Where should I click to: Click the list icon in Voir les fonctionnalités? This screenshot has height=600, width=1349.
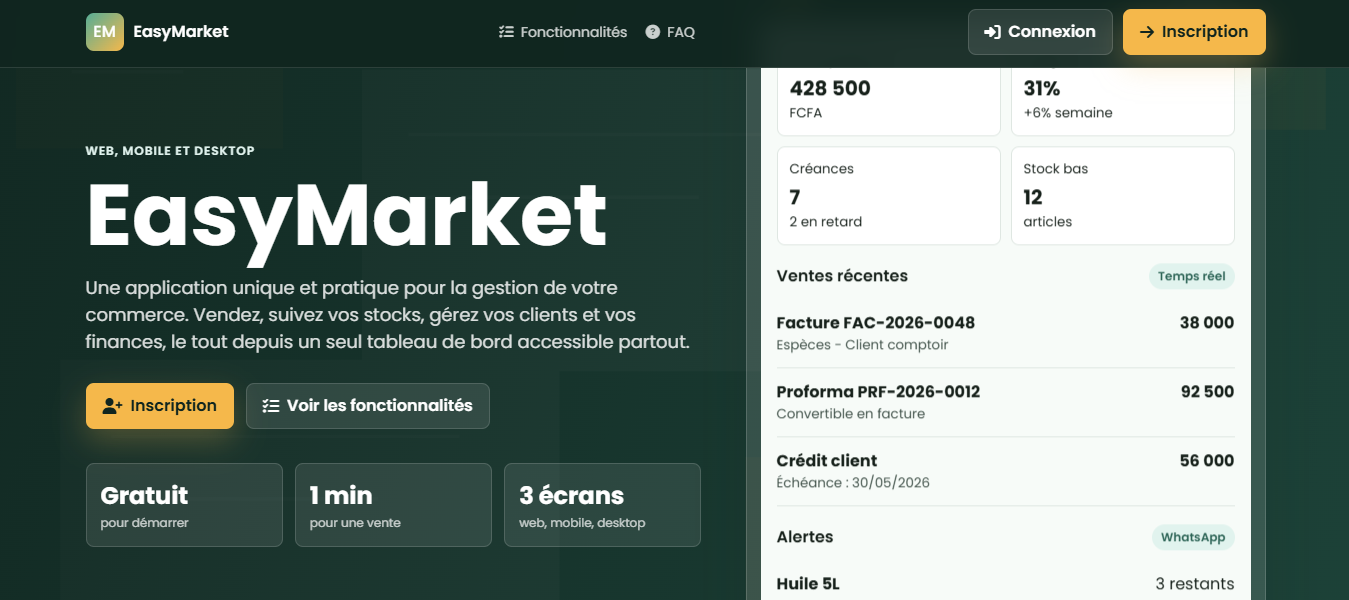(271, 406)
